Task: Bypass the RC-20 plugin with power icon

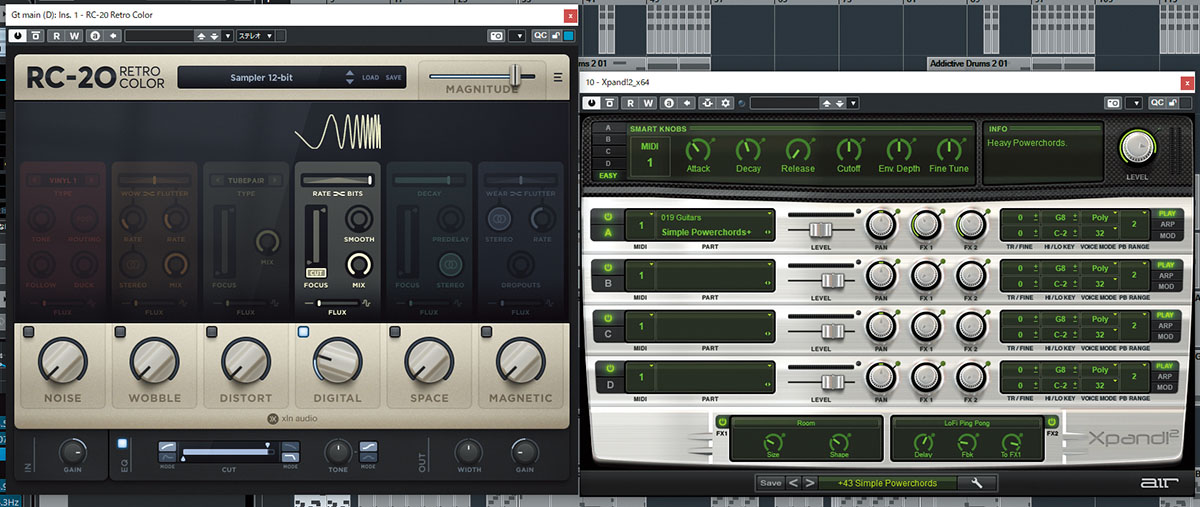Action: (x=18, y=36)
